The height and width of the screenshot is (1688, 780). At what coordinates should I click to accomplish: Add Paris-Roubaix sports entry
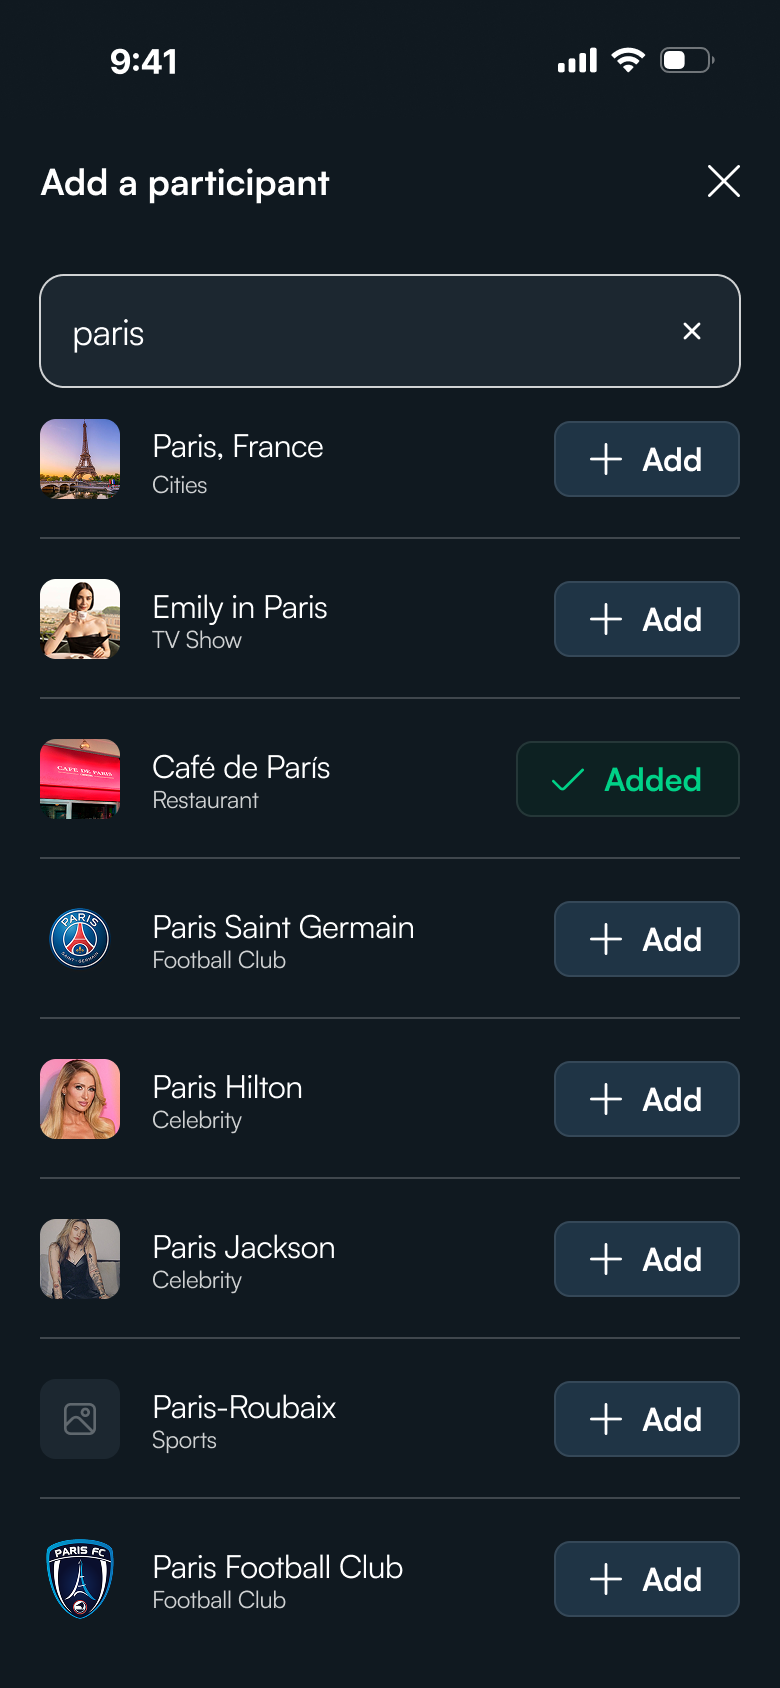[x=646, y=1419]
